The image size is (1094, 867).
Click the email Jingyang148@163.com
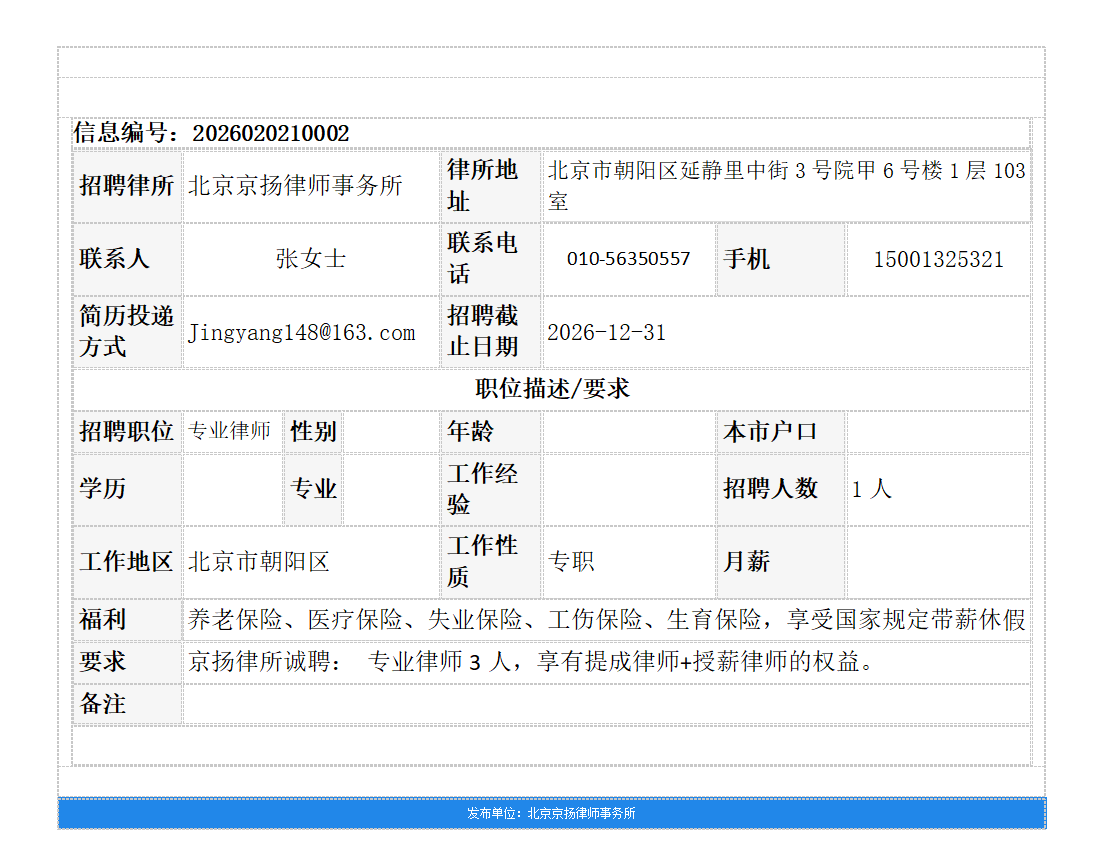click(x=300, y=332)
